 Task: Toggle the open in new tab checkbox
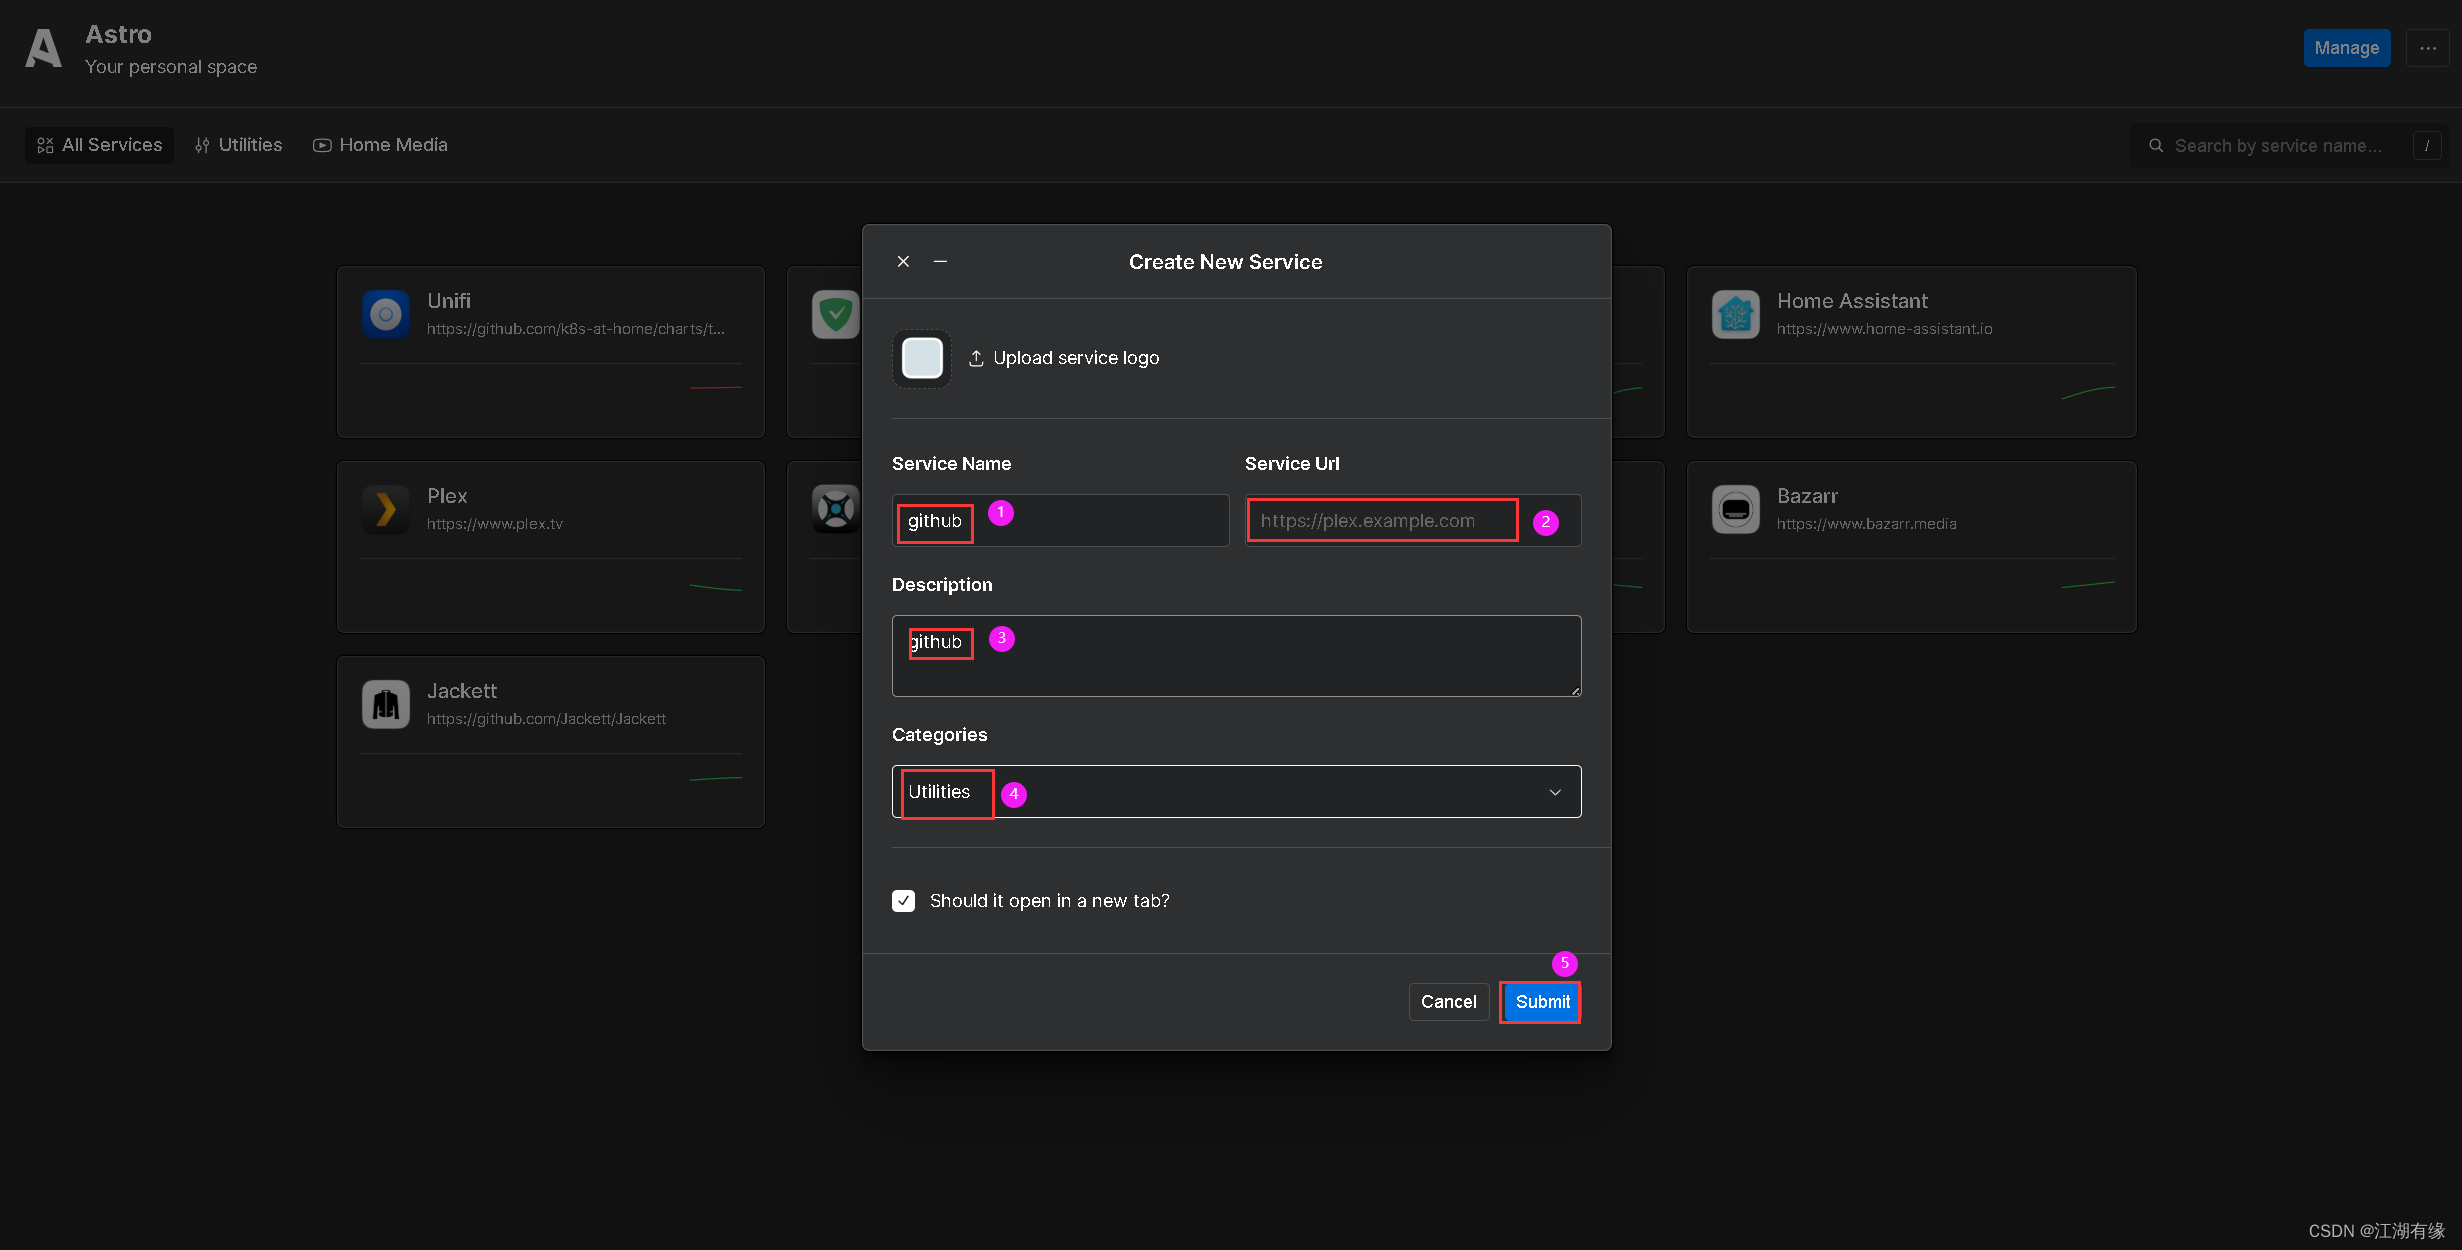(x=903, y=901)
